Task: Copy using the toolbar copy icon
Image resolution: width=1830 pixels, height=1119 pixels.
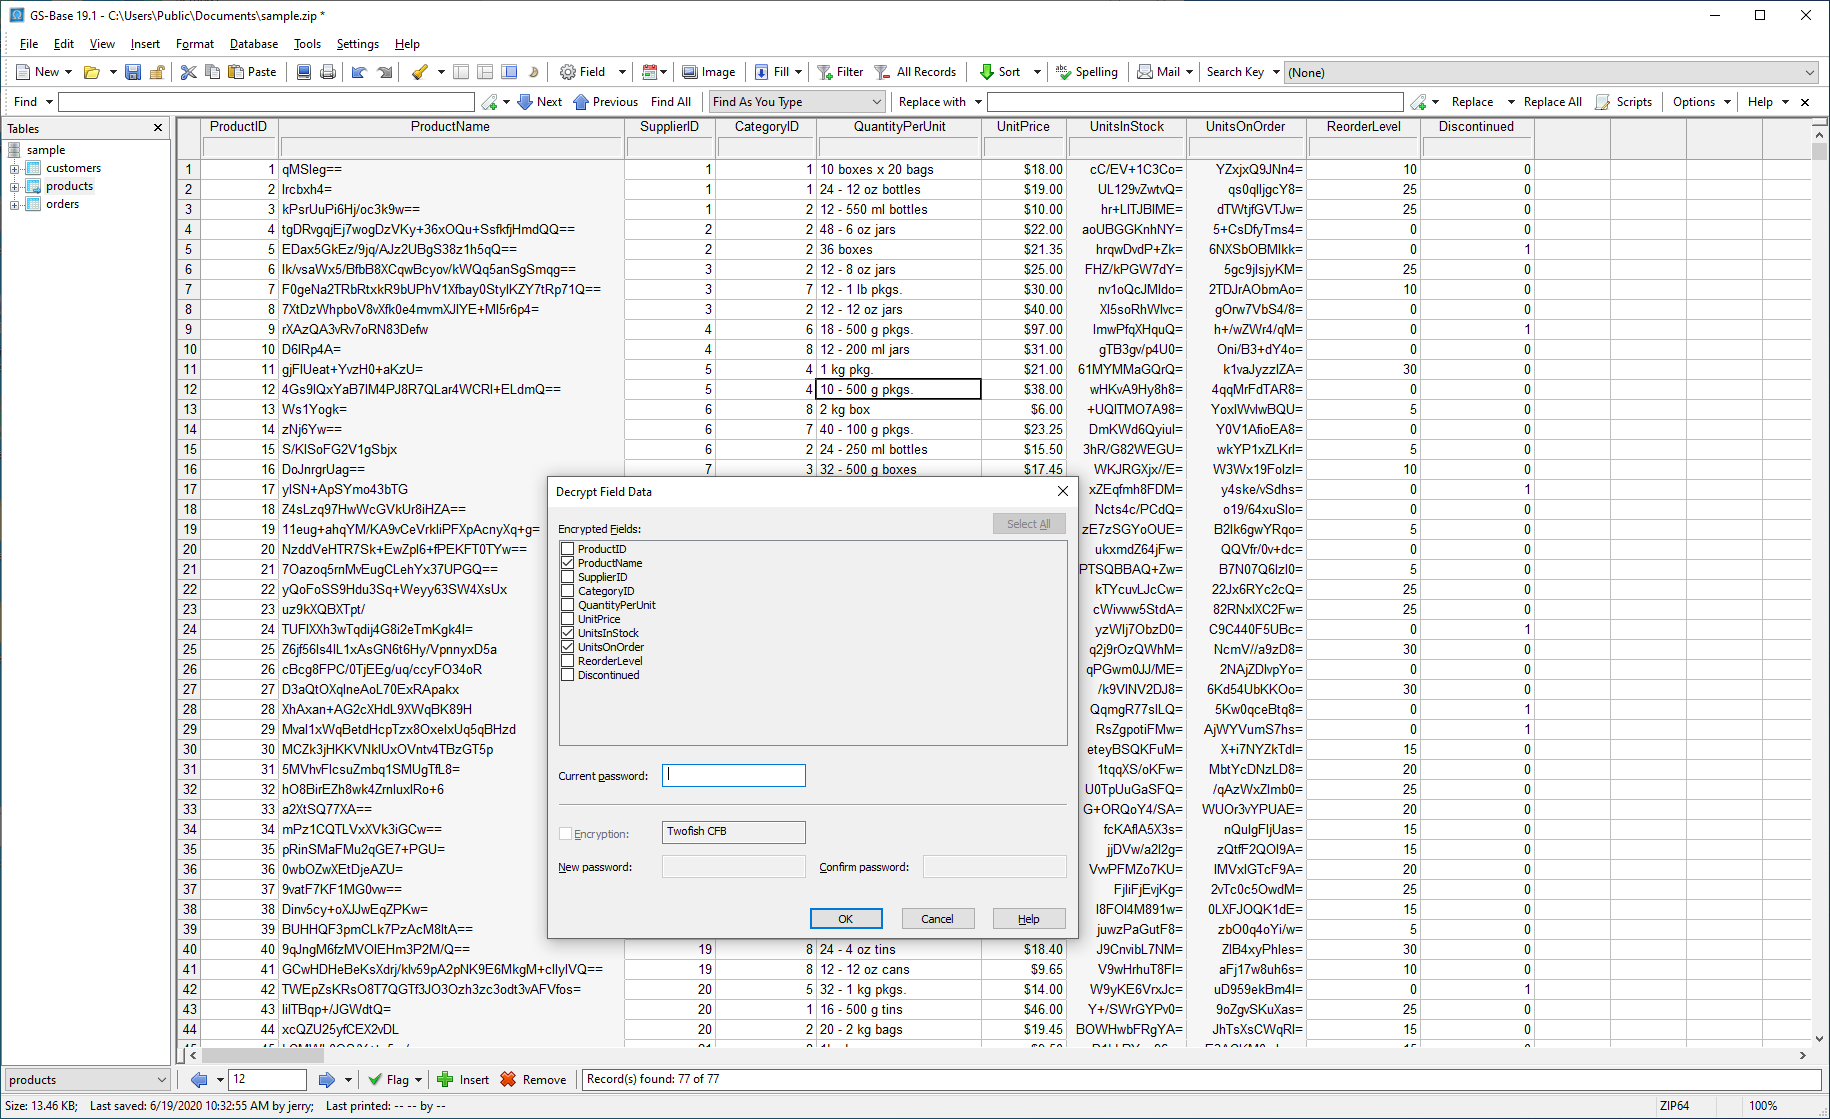Action: coord(212,72)
